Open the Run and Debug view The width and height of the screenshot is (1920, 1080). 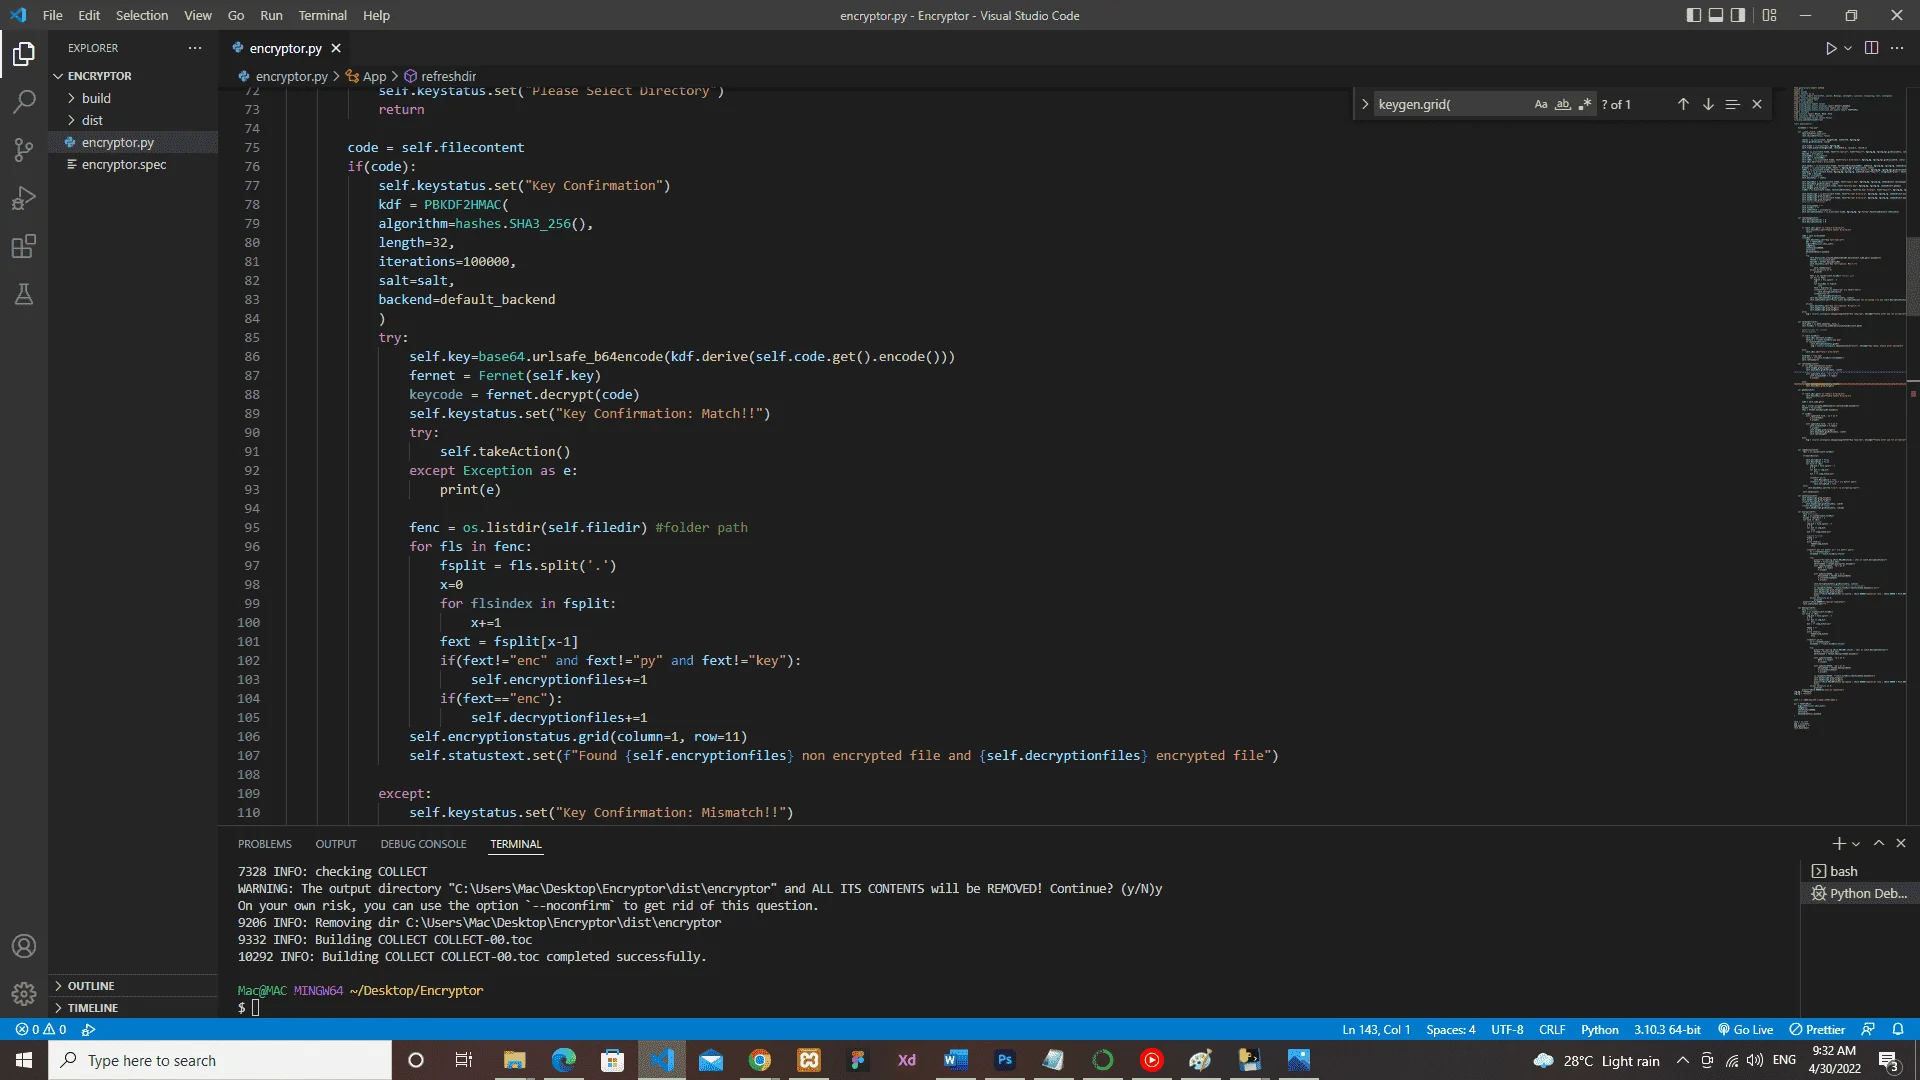point(24,198)
